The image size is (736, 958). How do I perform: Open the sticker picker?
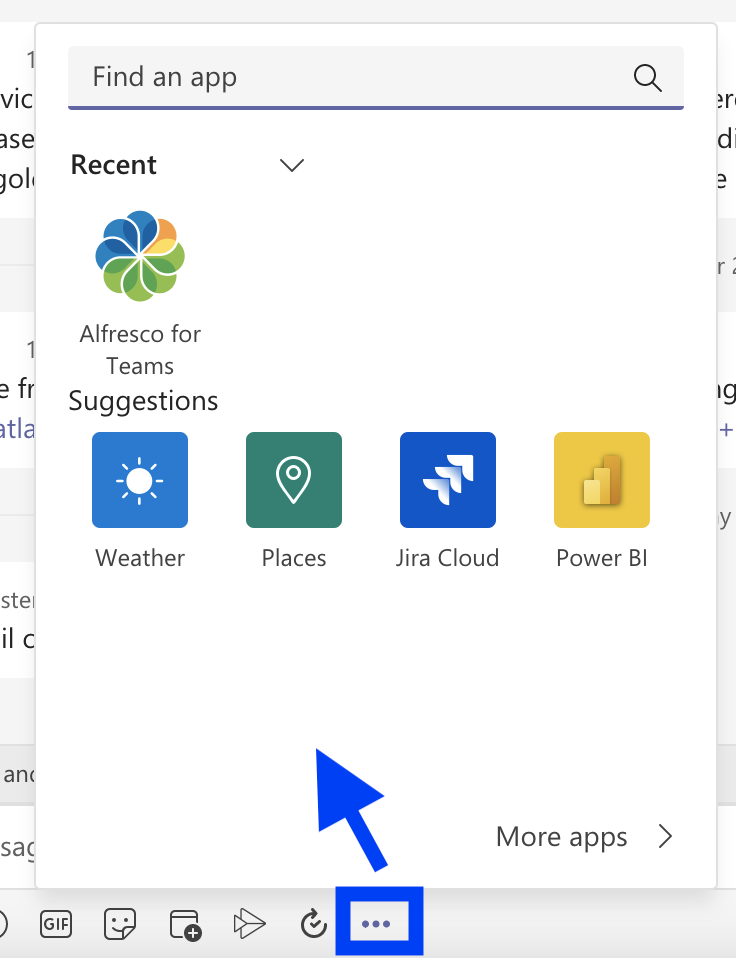[x=120, y=924]
